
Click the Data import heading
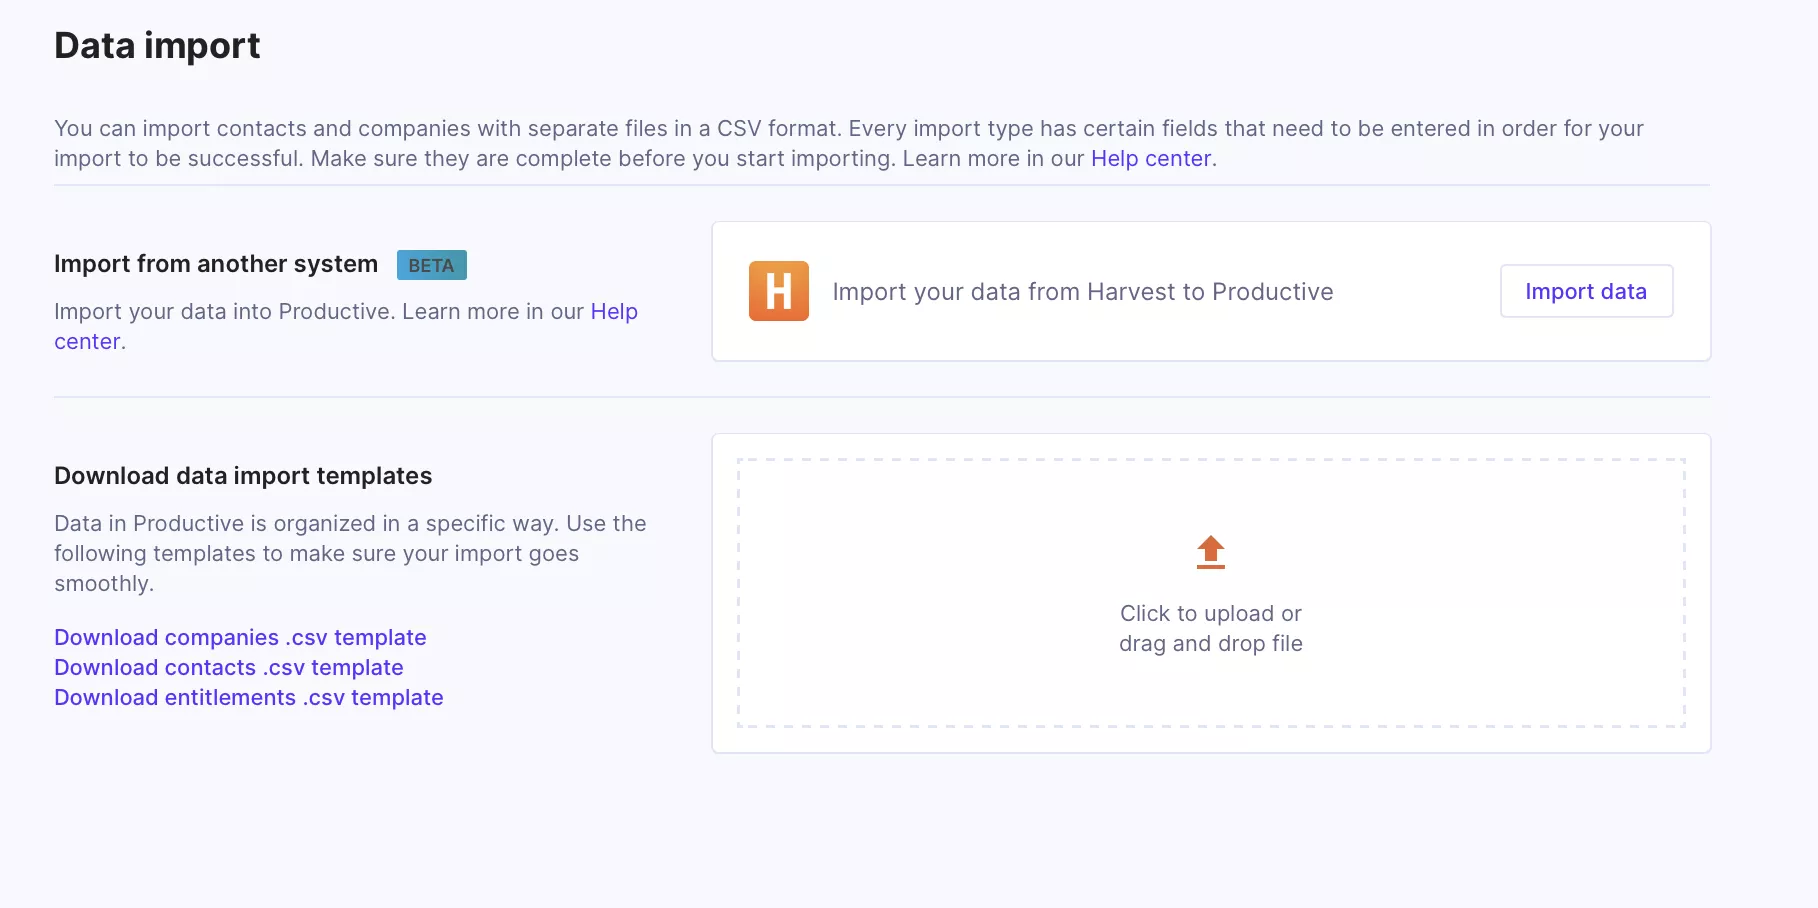(x=157, y=46)
